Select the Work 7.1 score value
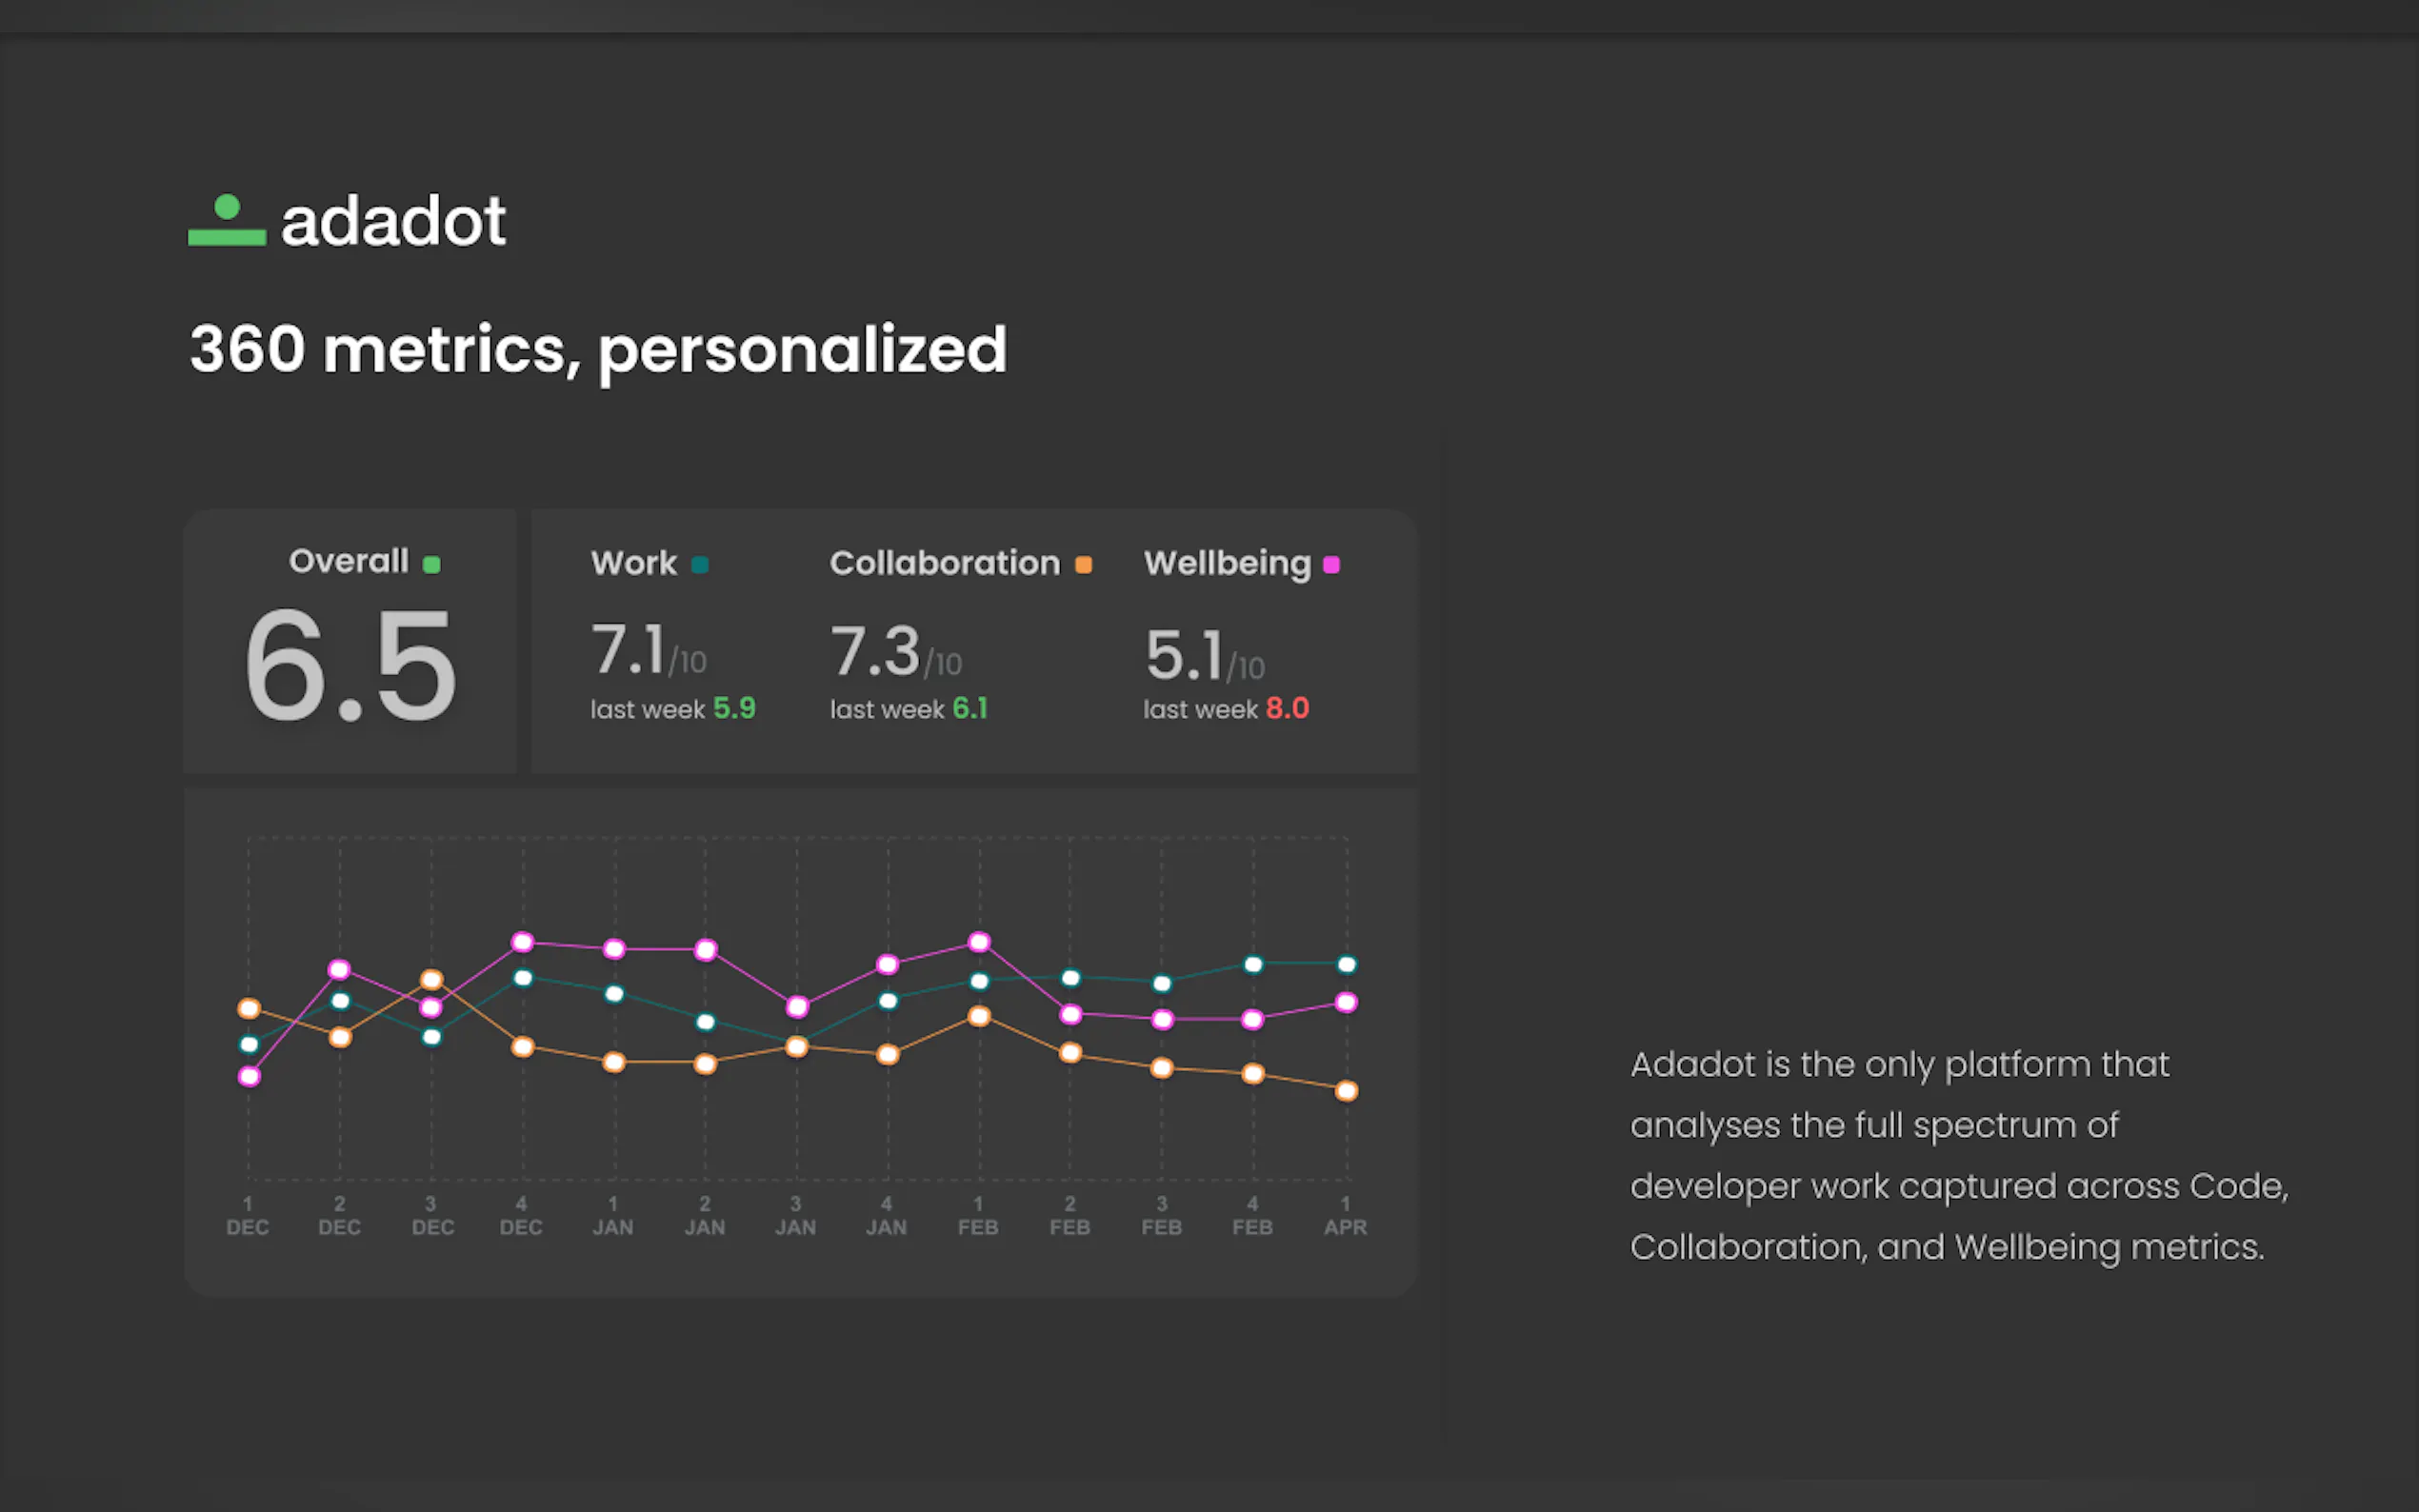The width and height of the screenshot is (2419, 1512). pyautogui.click(x=628, y=649)
